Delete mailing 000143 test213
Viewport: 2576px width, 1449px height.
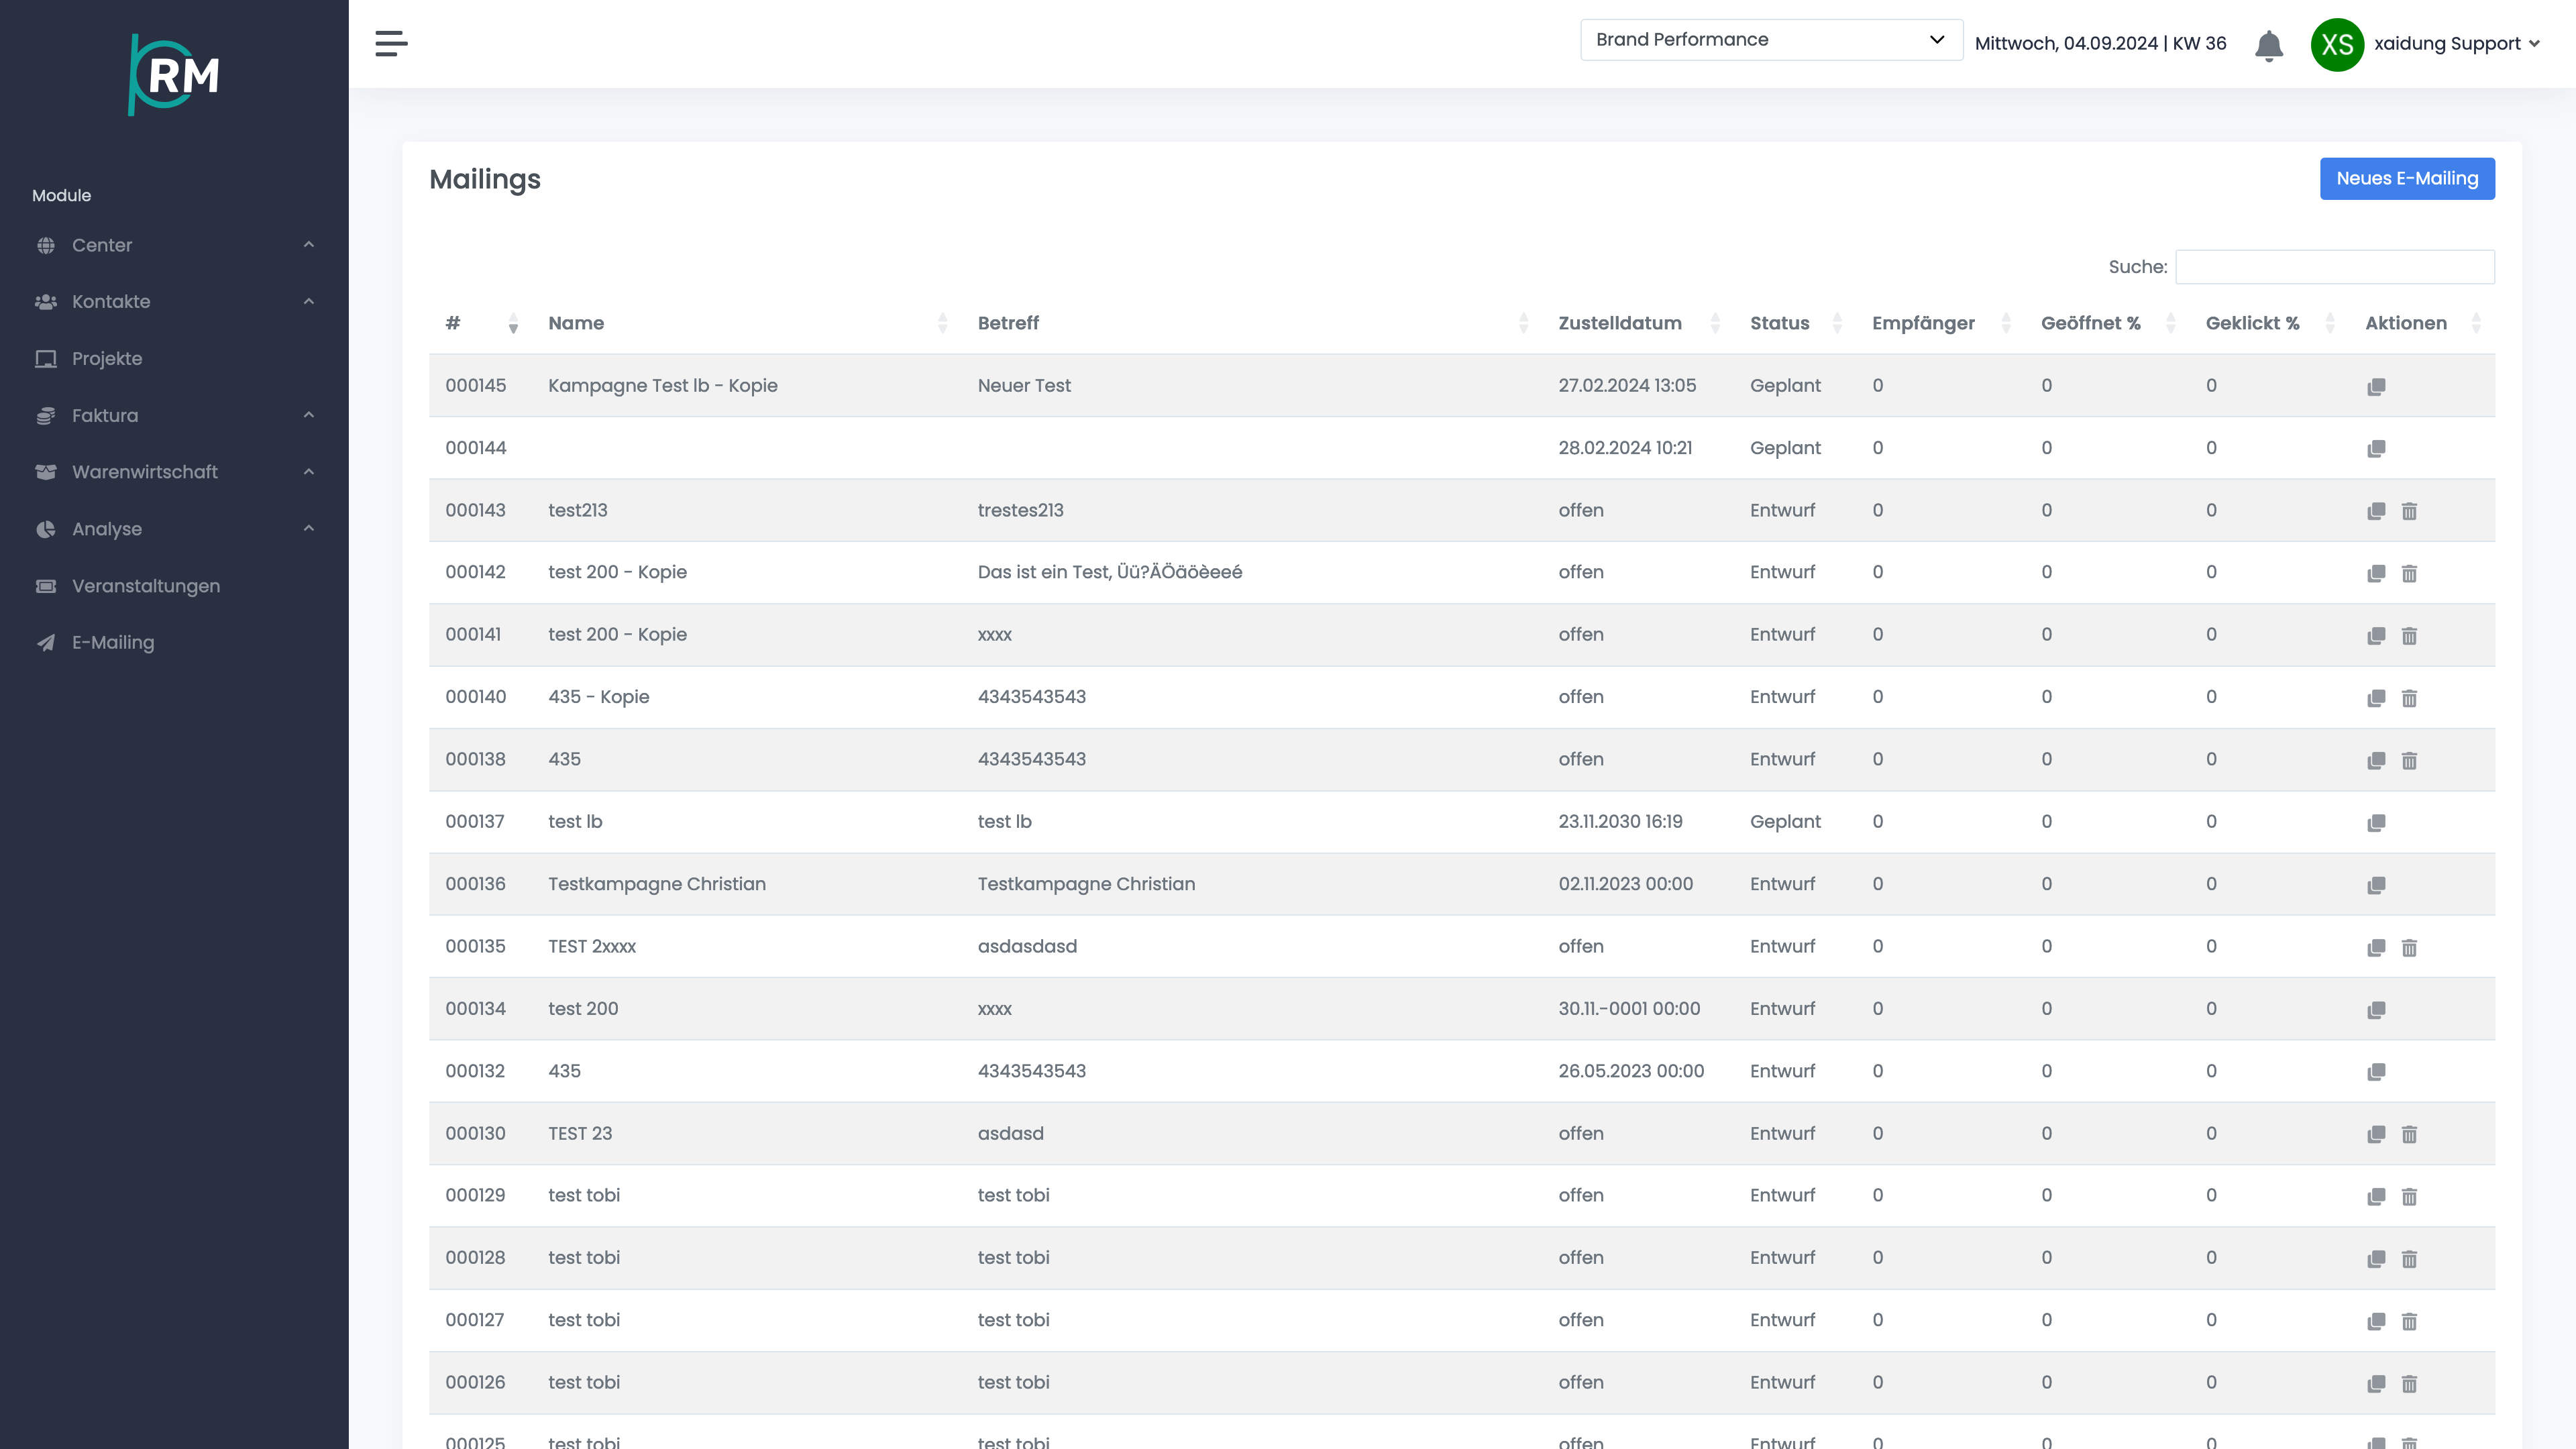pos(2409,511)
